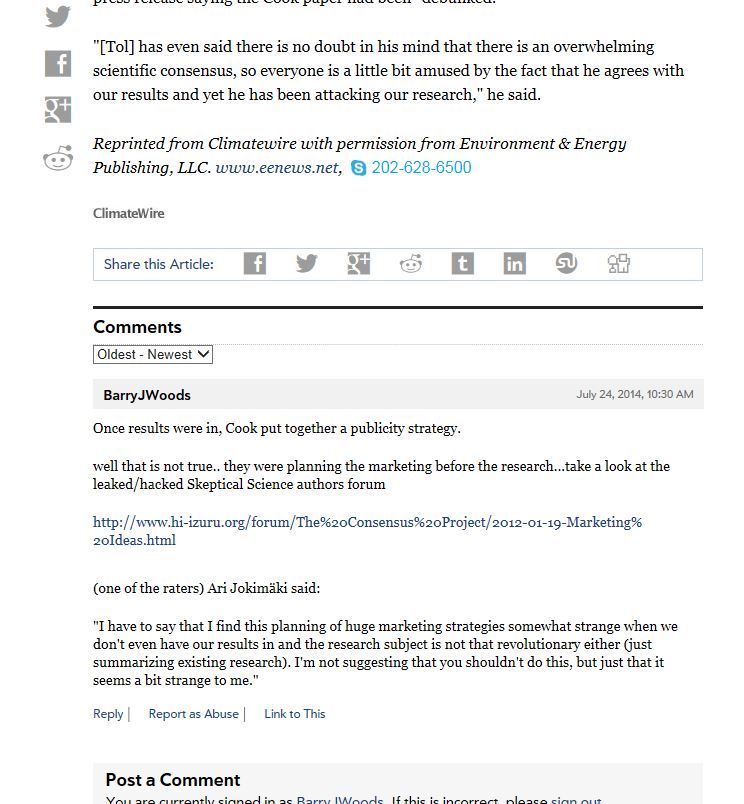Viewport: 744px width, 804px height.
Task: Call the 202-628-6500 Skype number link
Action: pyautogui.click(x=421, y=168)
